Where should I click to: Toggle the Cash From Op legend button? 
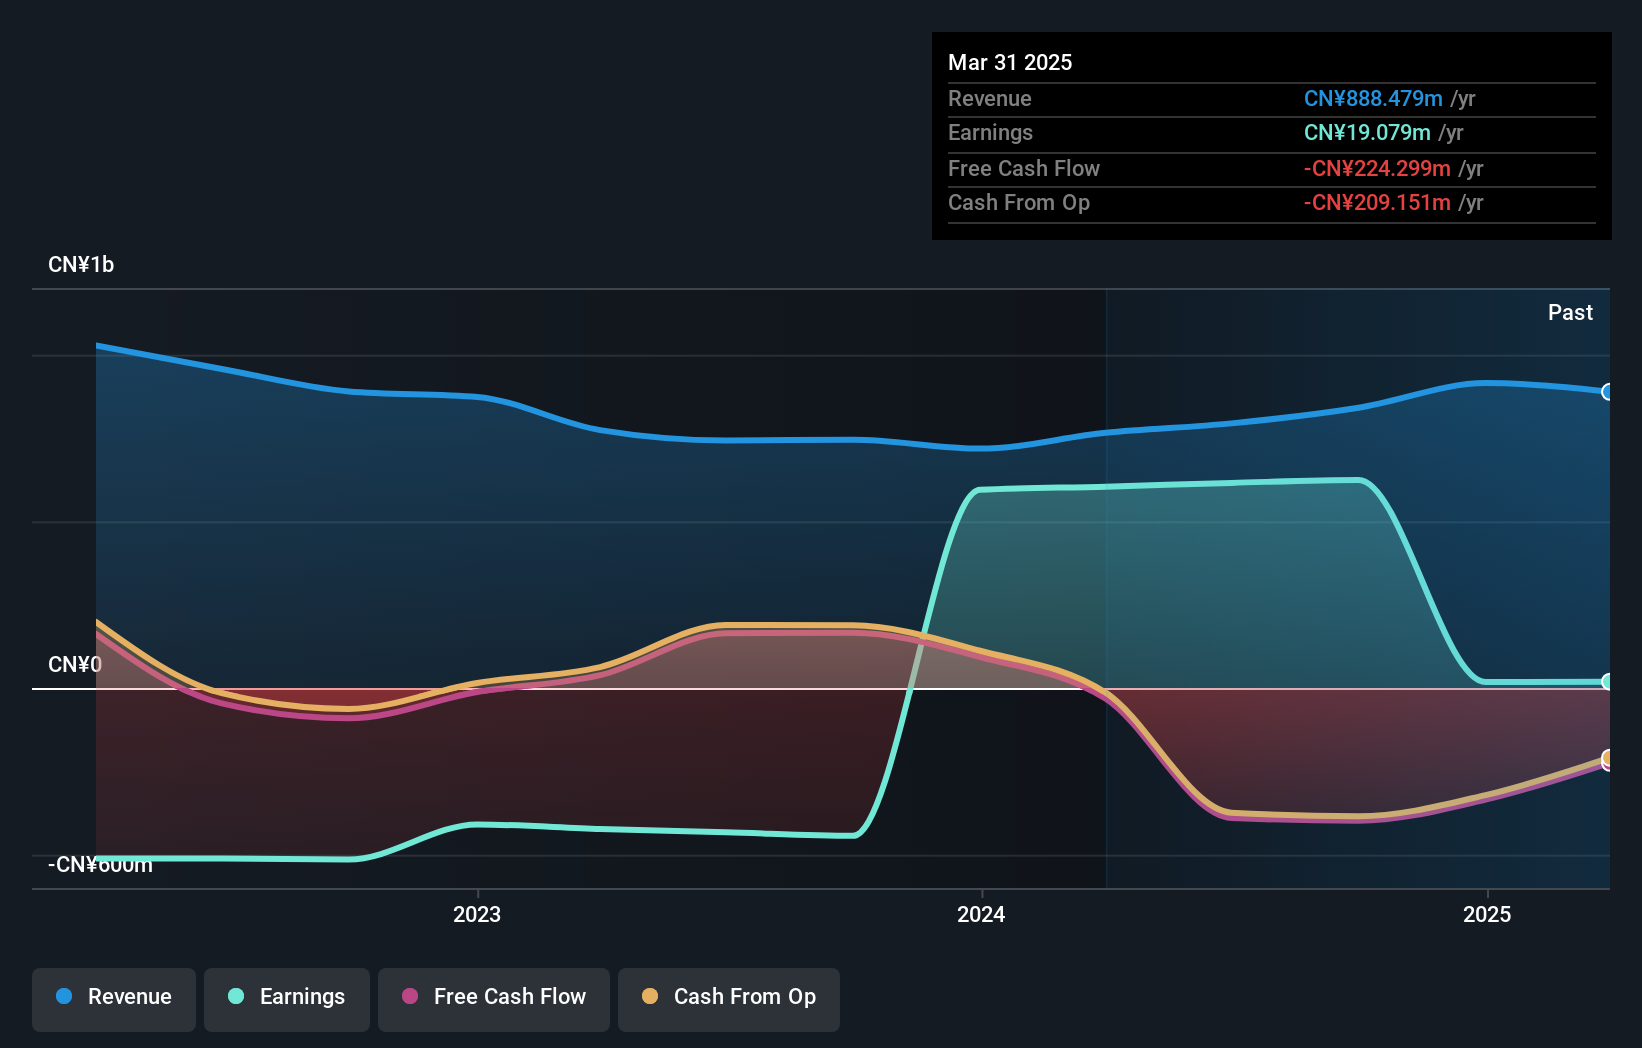tap(729, 999)
